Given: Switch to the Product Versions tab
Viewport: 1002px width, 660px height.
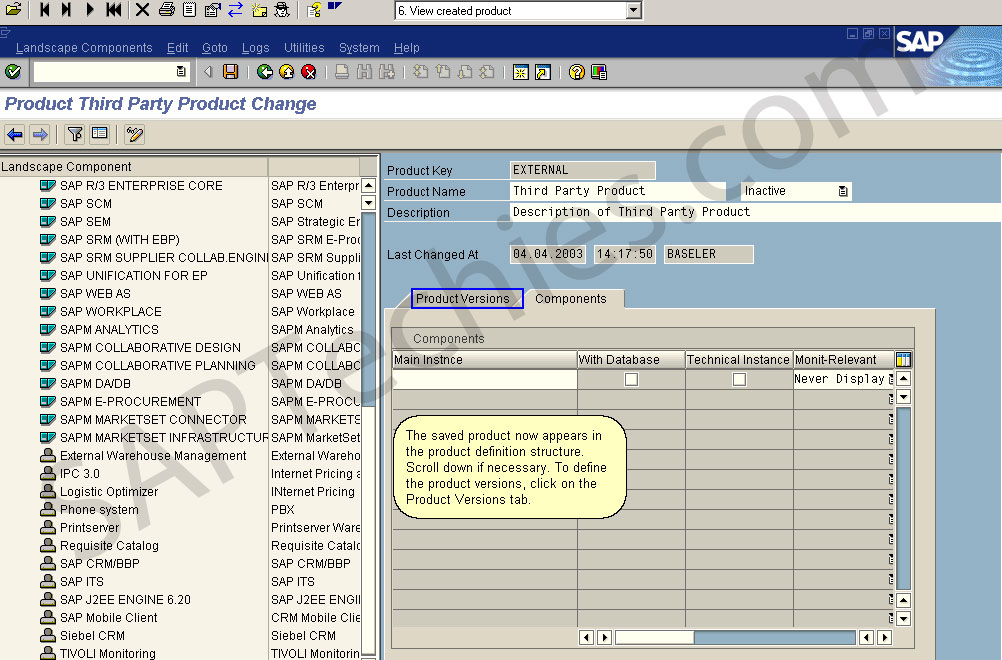Looking at the screenshot, I should (466, 298).
